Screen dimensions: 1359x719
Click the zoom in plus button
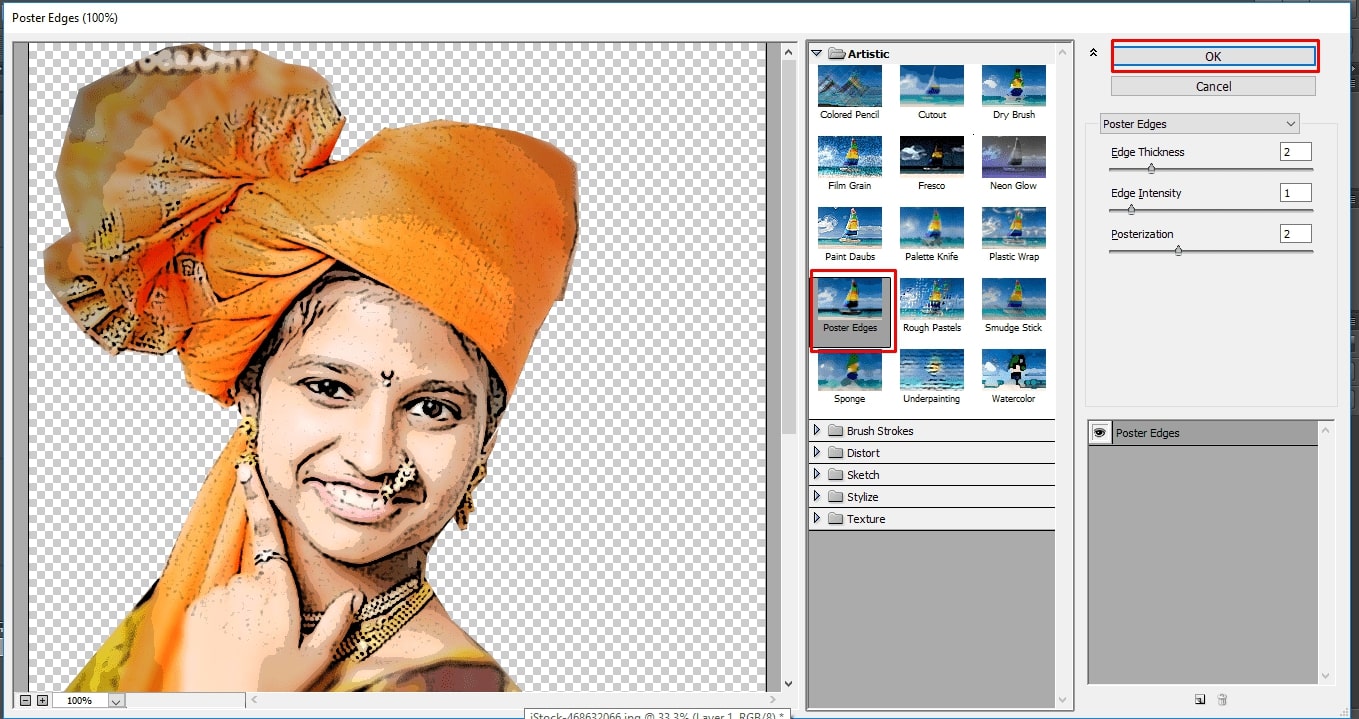click(42, 700)
